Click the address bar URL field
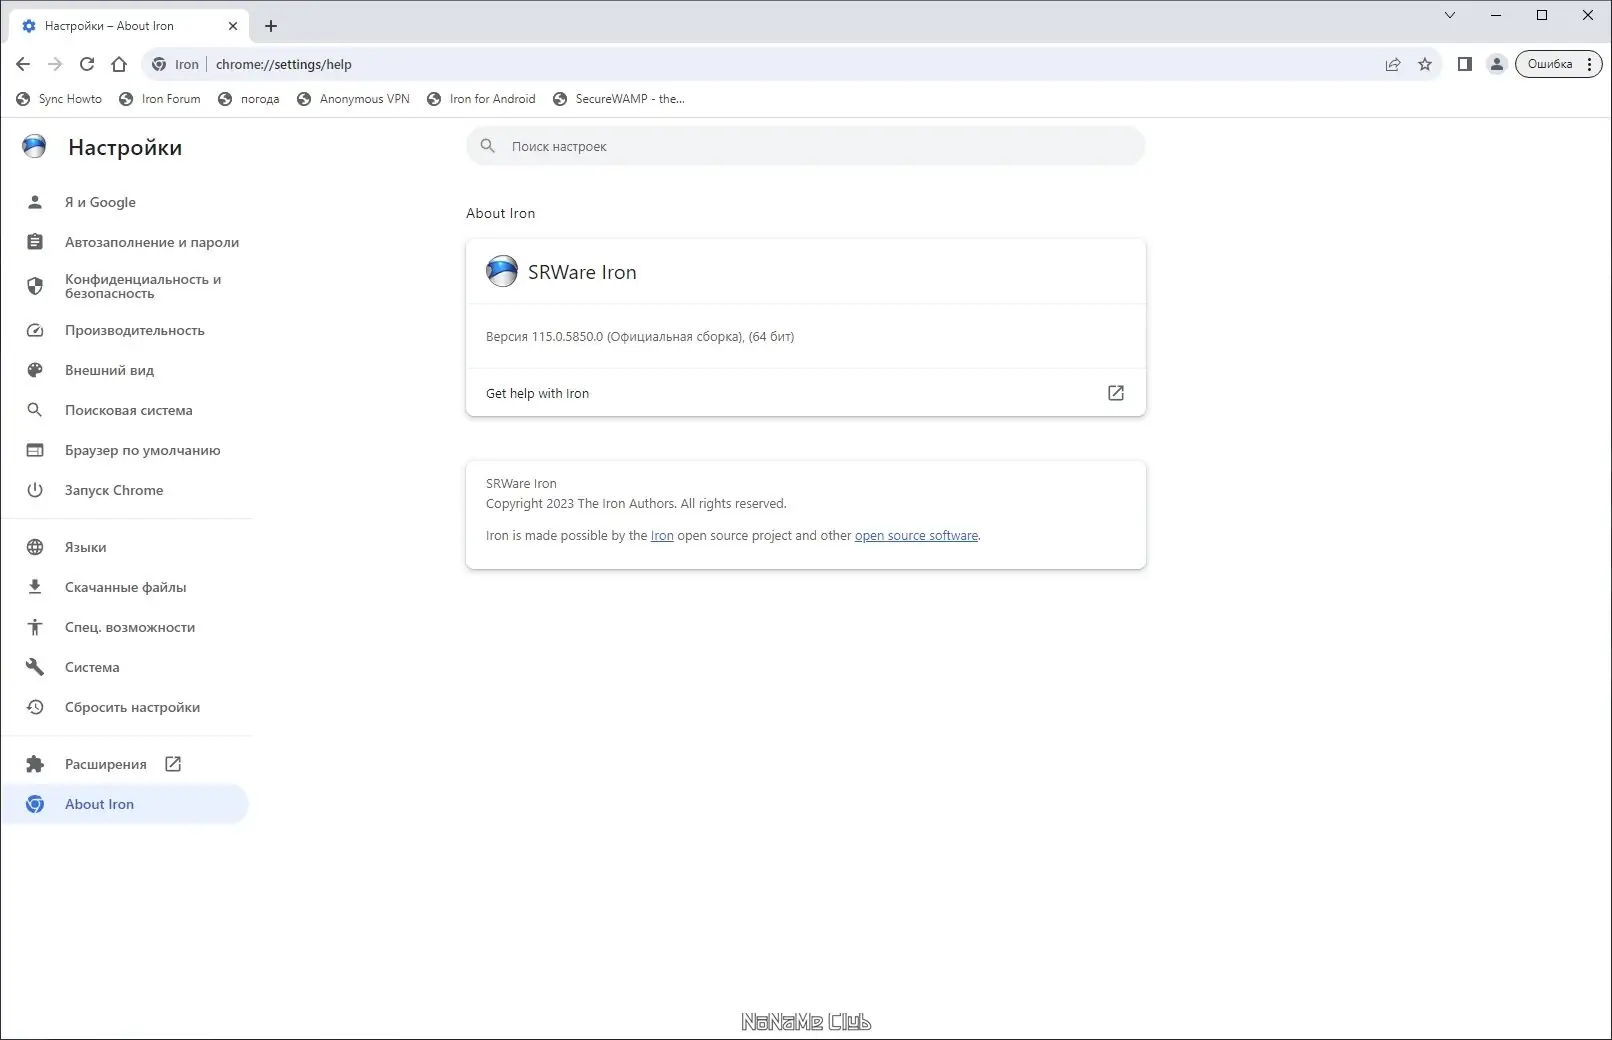 click(x=790, y=64)
